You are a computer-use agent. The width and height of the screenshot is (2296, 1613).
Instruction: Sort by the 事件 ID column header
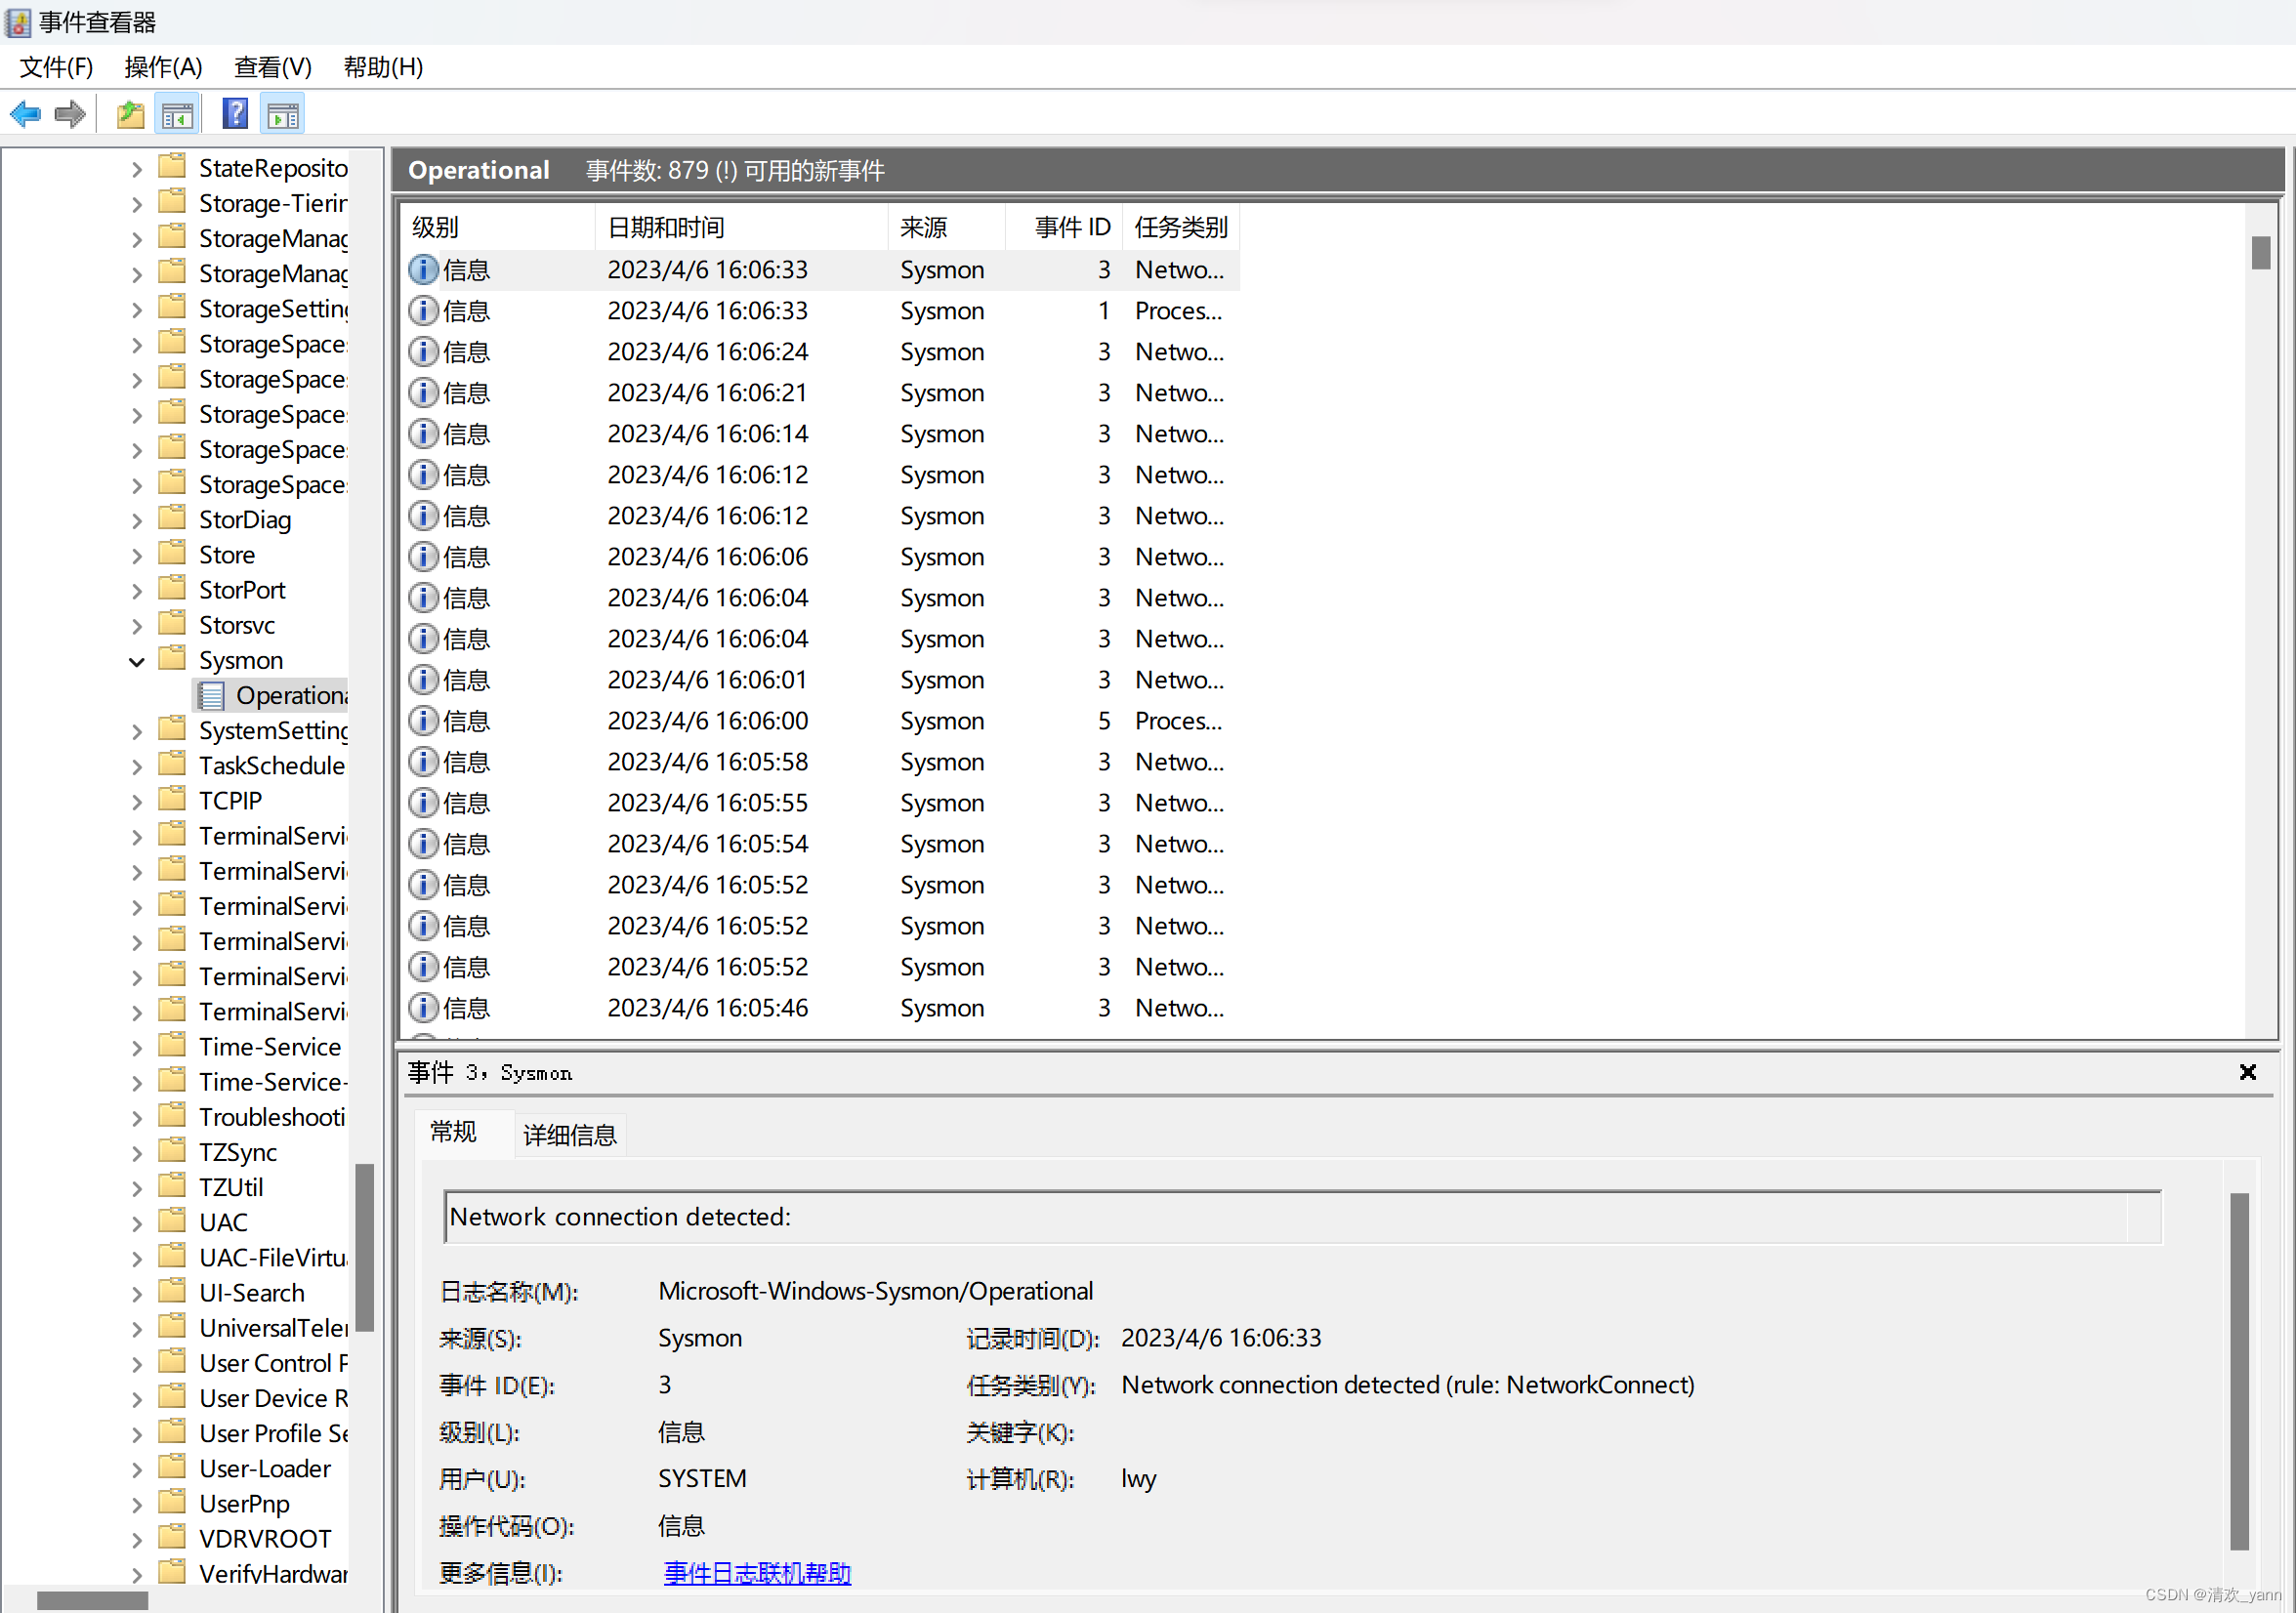1070,227
